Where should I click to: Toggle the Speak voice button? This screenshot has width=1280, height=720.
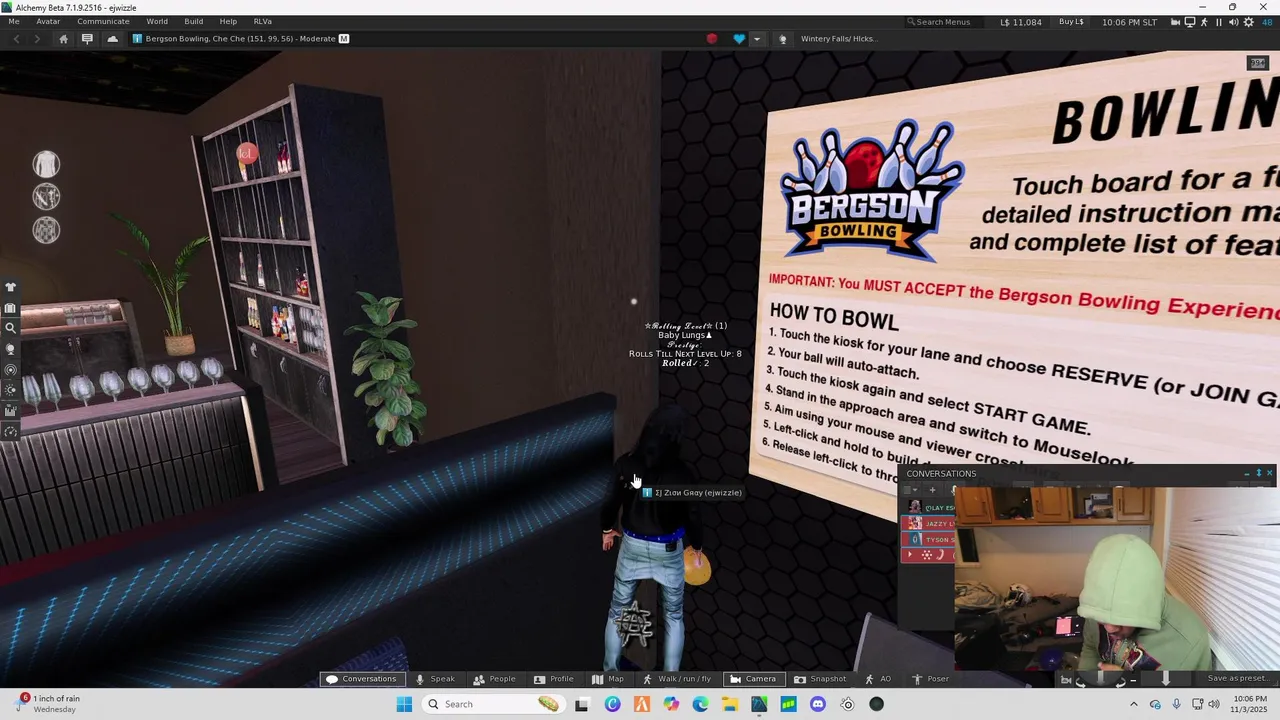pos(435,679)
